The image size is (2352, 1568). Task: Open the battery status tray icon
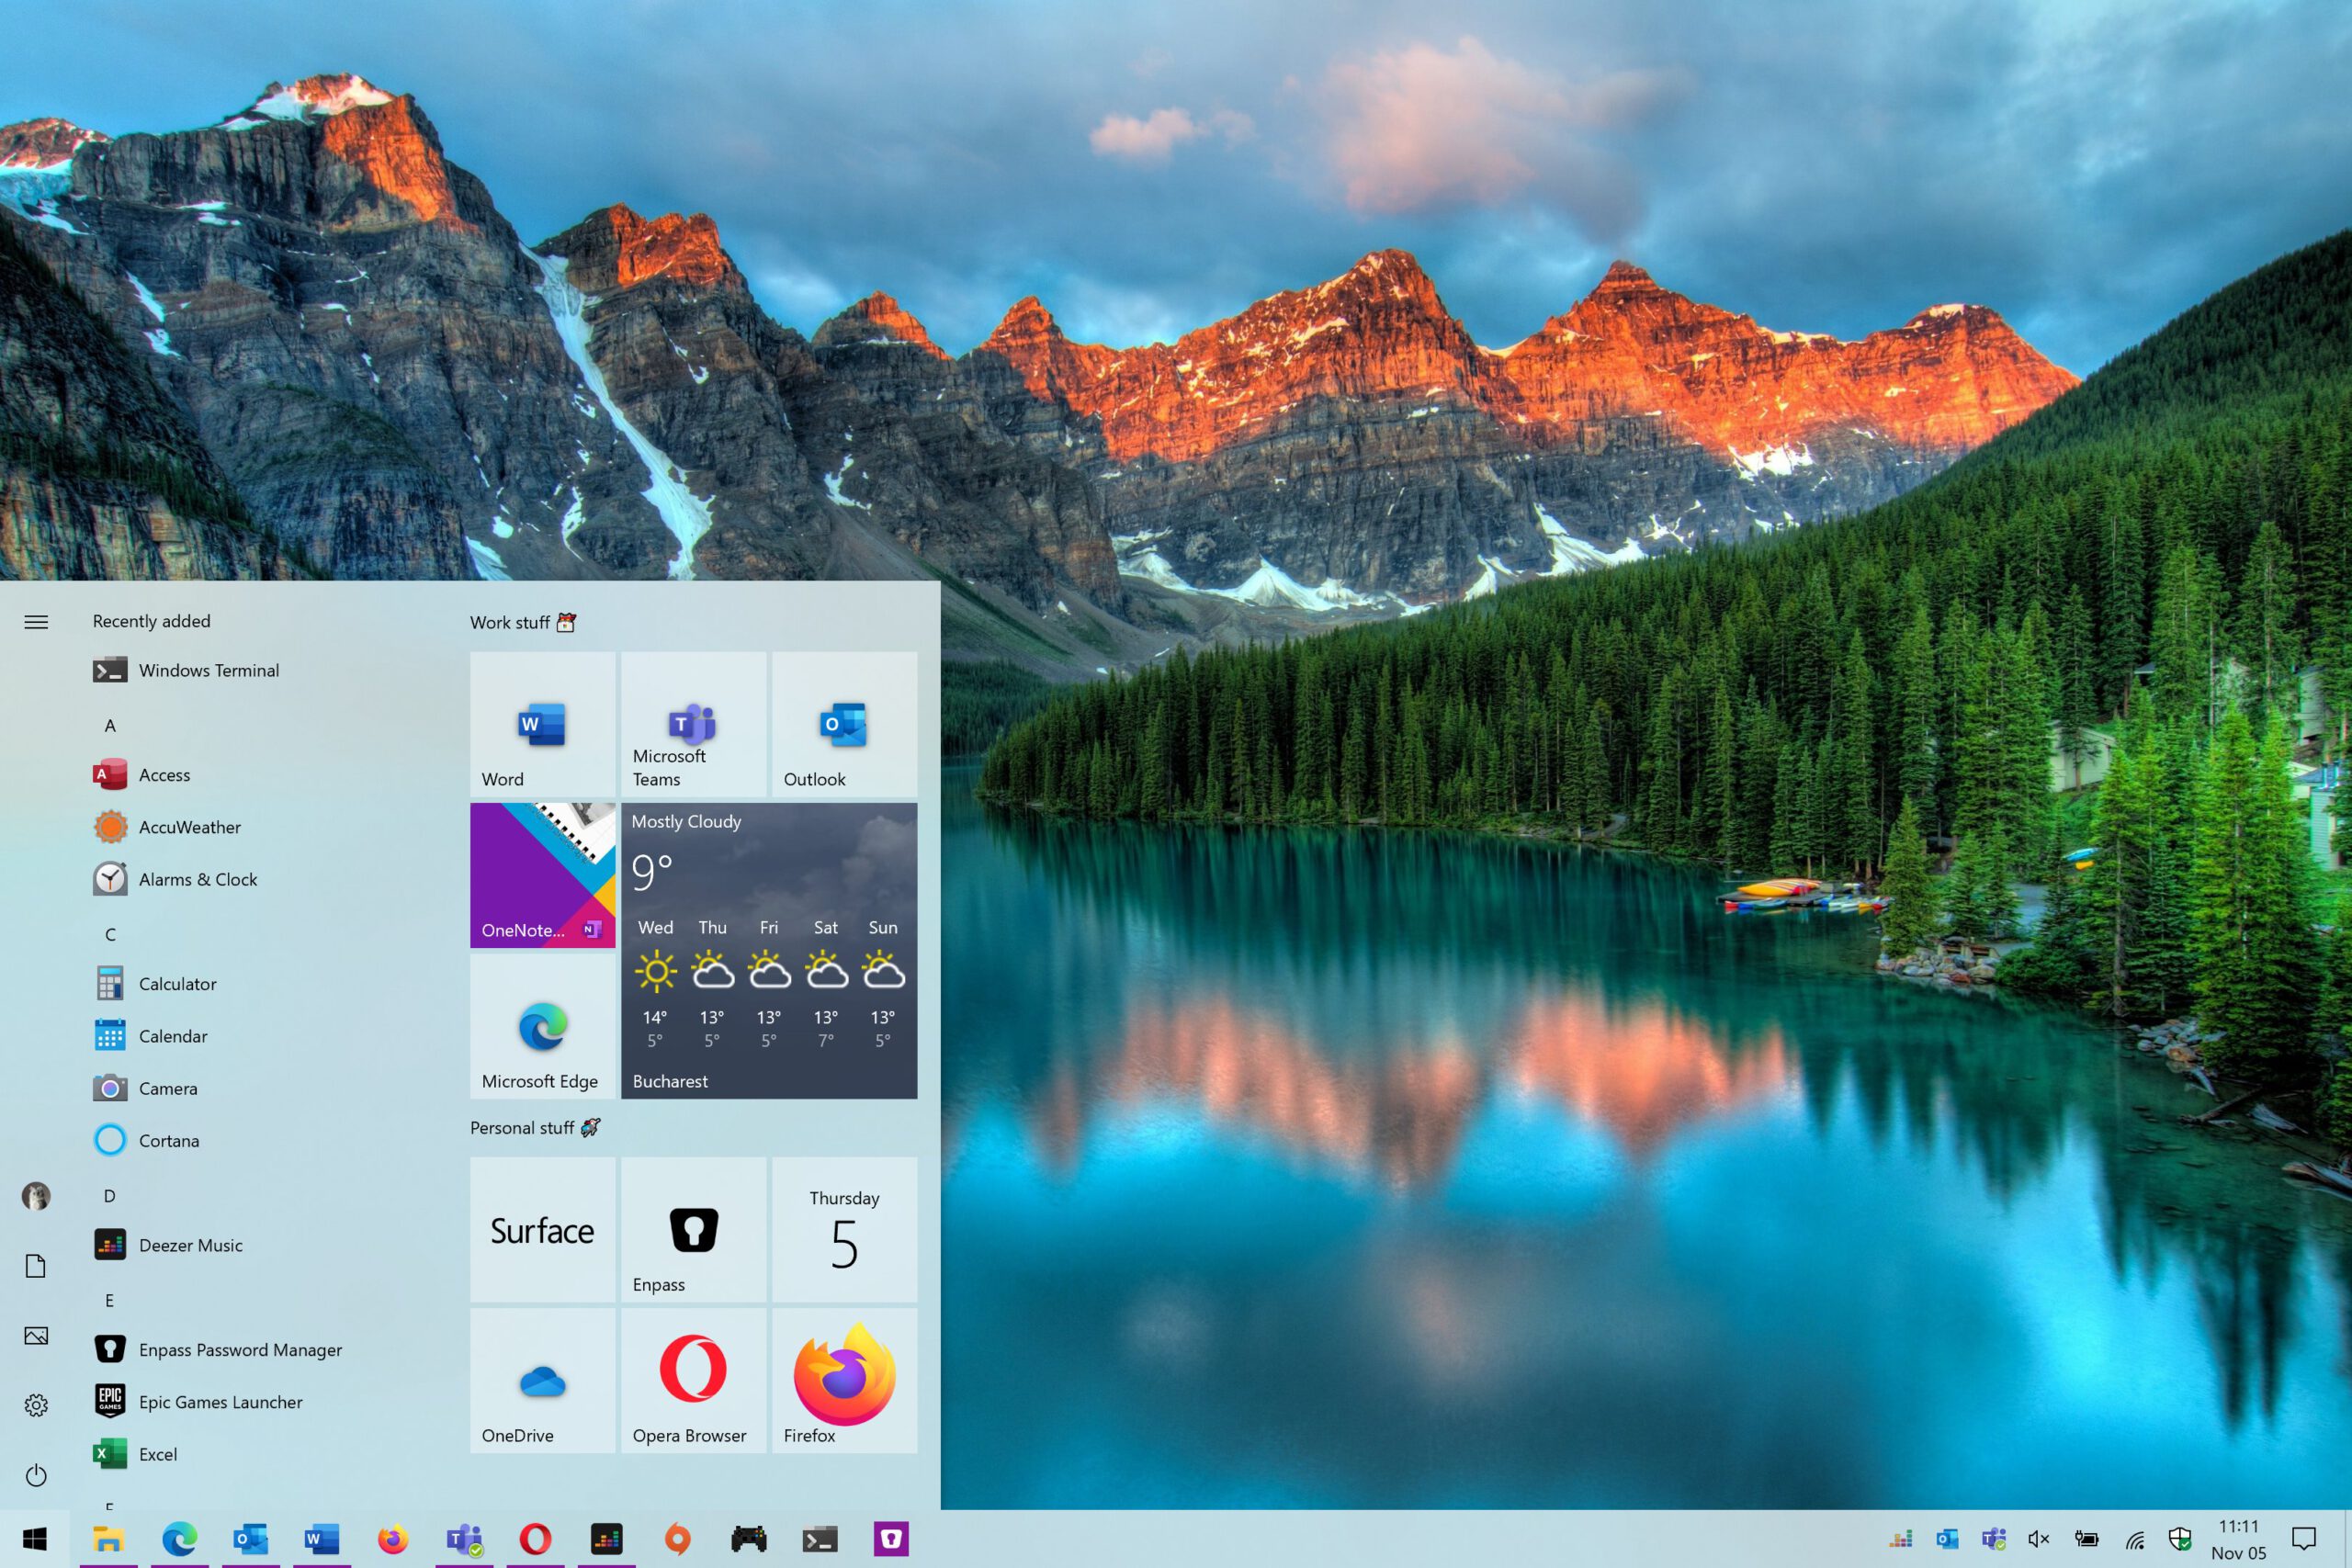[x=2087, y=1539]
